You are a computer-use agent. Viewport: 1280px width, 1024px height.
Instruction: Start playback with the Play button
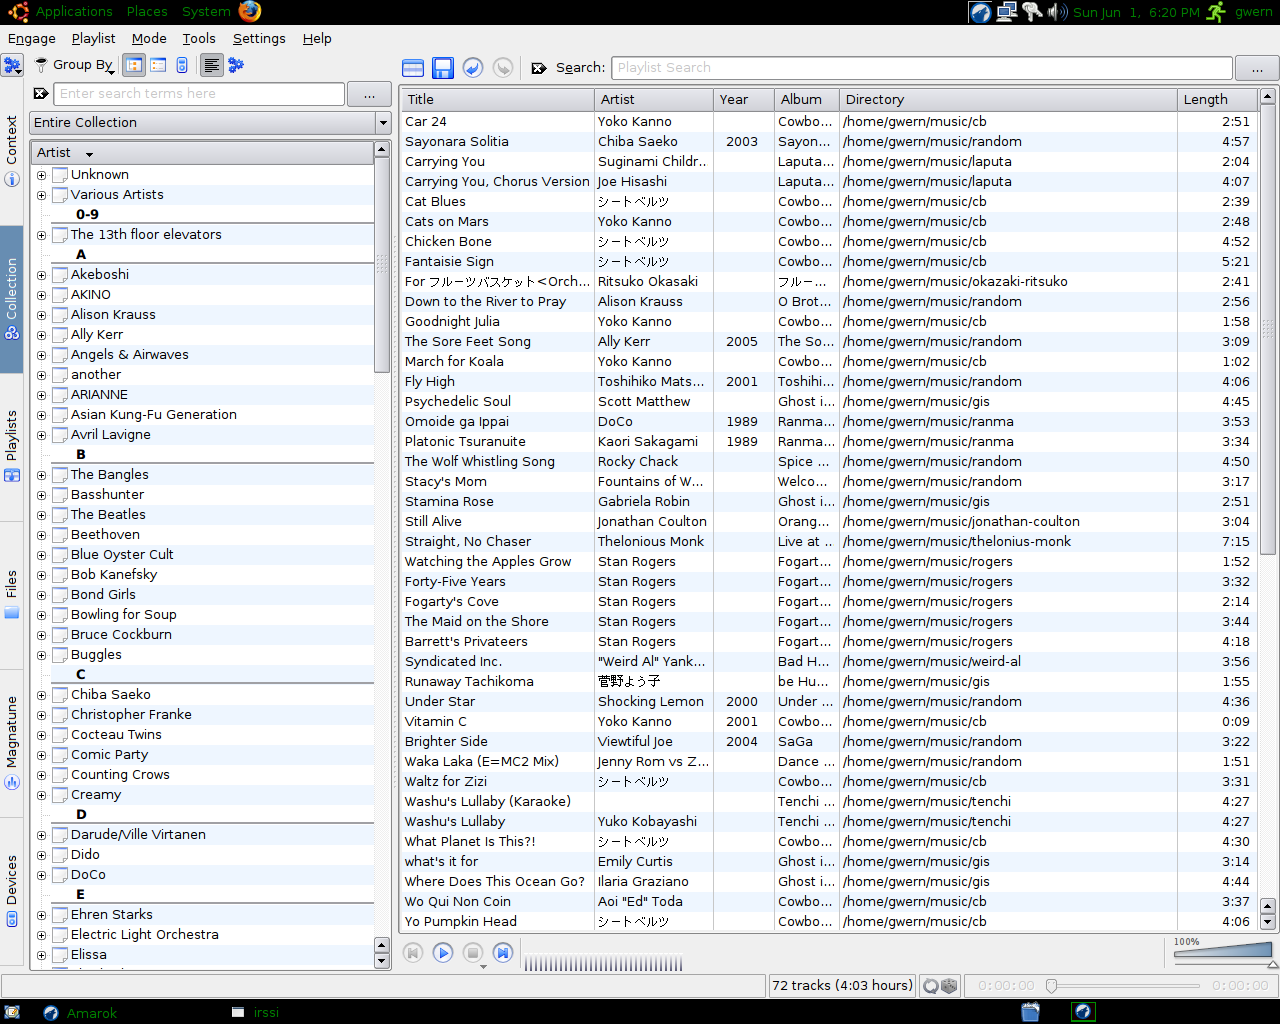tap(443, 953)
